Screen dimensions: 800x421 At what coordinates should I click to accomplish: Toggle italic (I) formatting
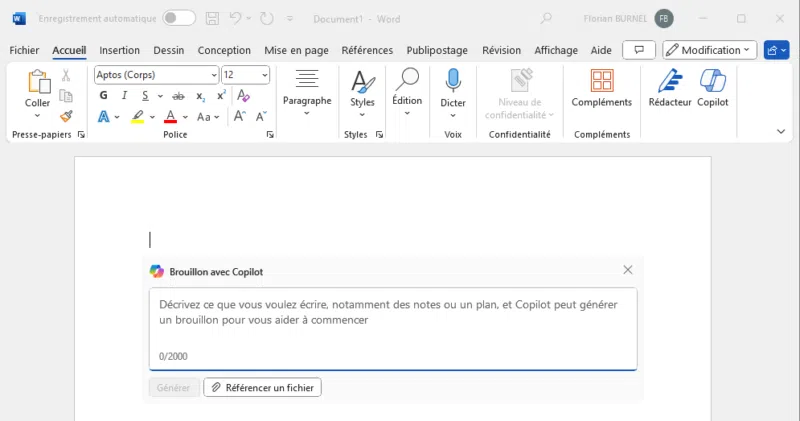pyautogui.click(x=124, y=95)
